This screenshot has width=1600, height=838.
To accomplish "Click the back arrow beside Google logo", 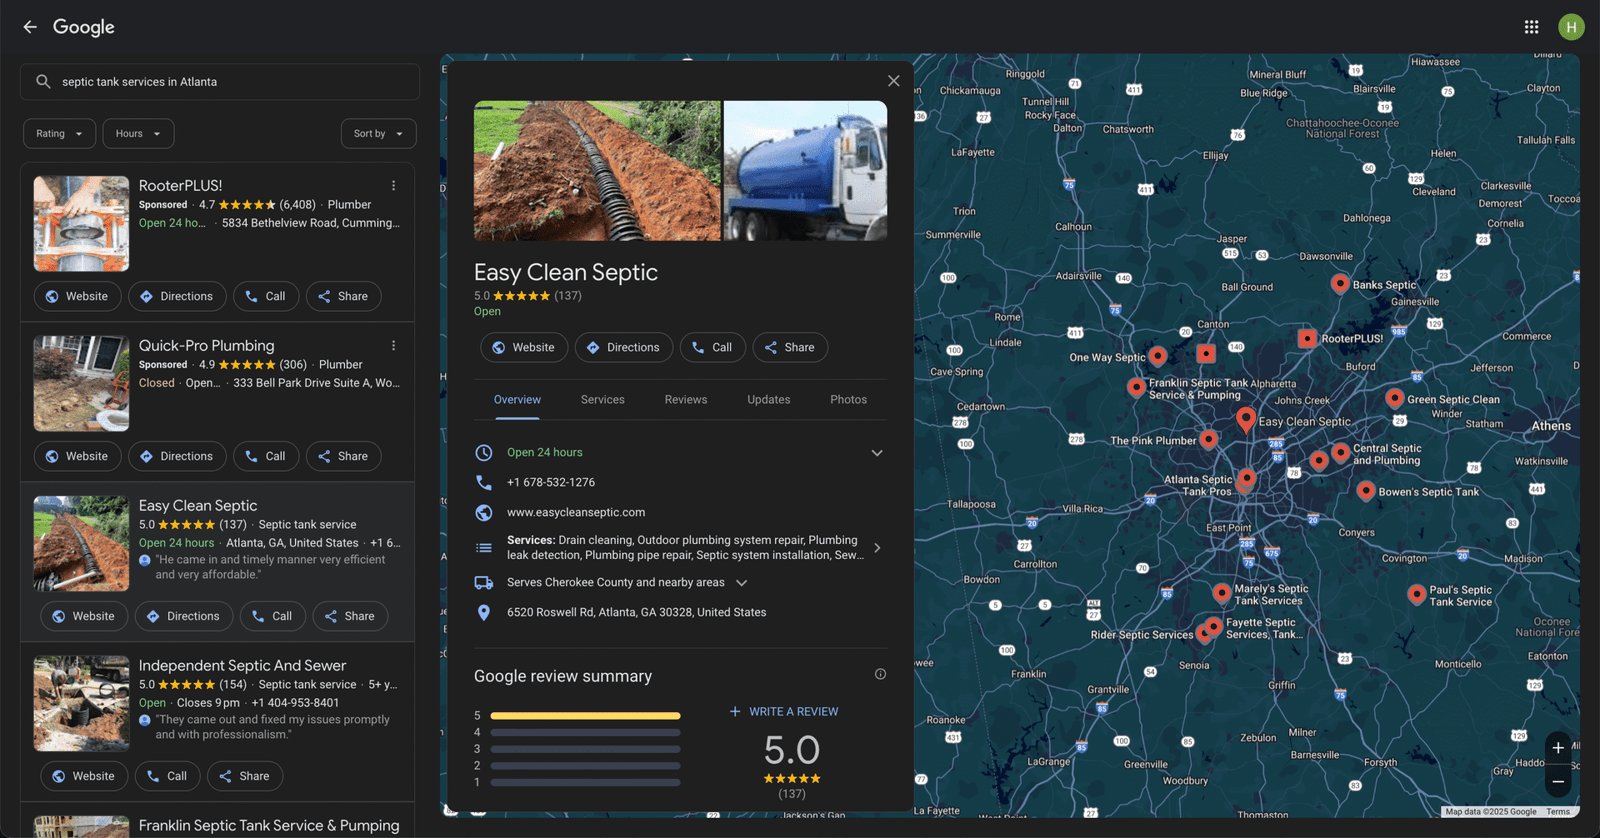I will (x=30, y=27).
